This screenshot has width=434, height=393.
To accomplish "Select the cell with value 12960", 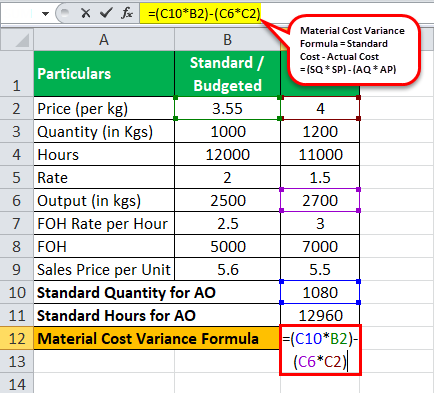I will pyautogui.click(x=320, y=316).
